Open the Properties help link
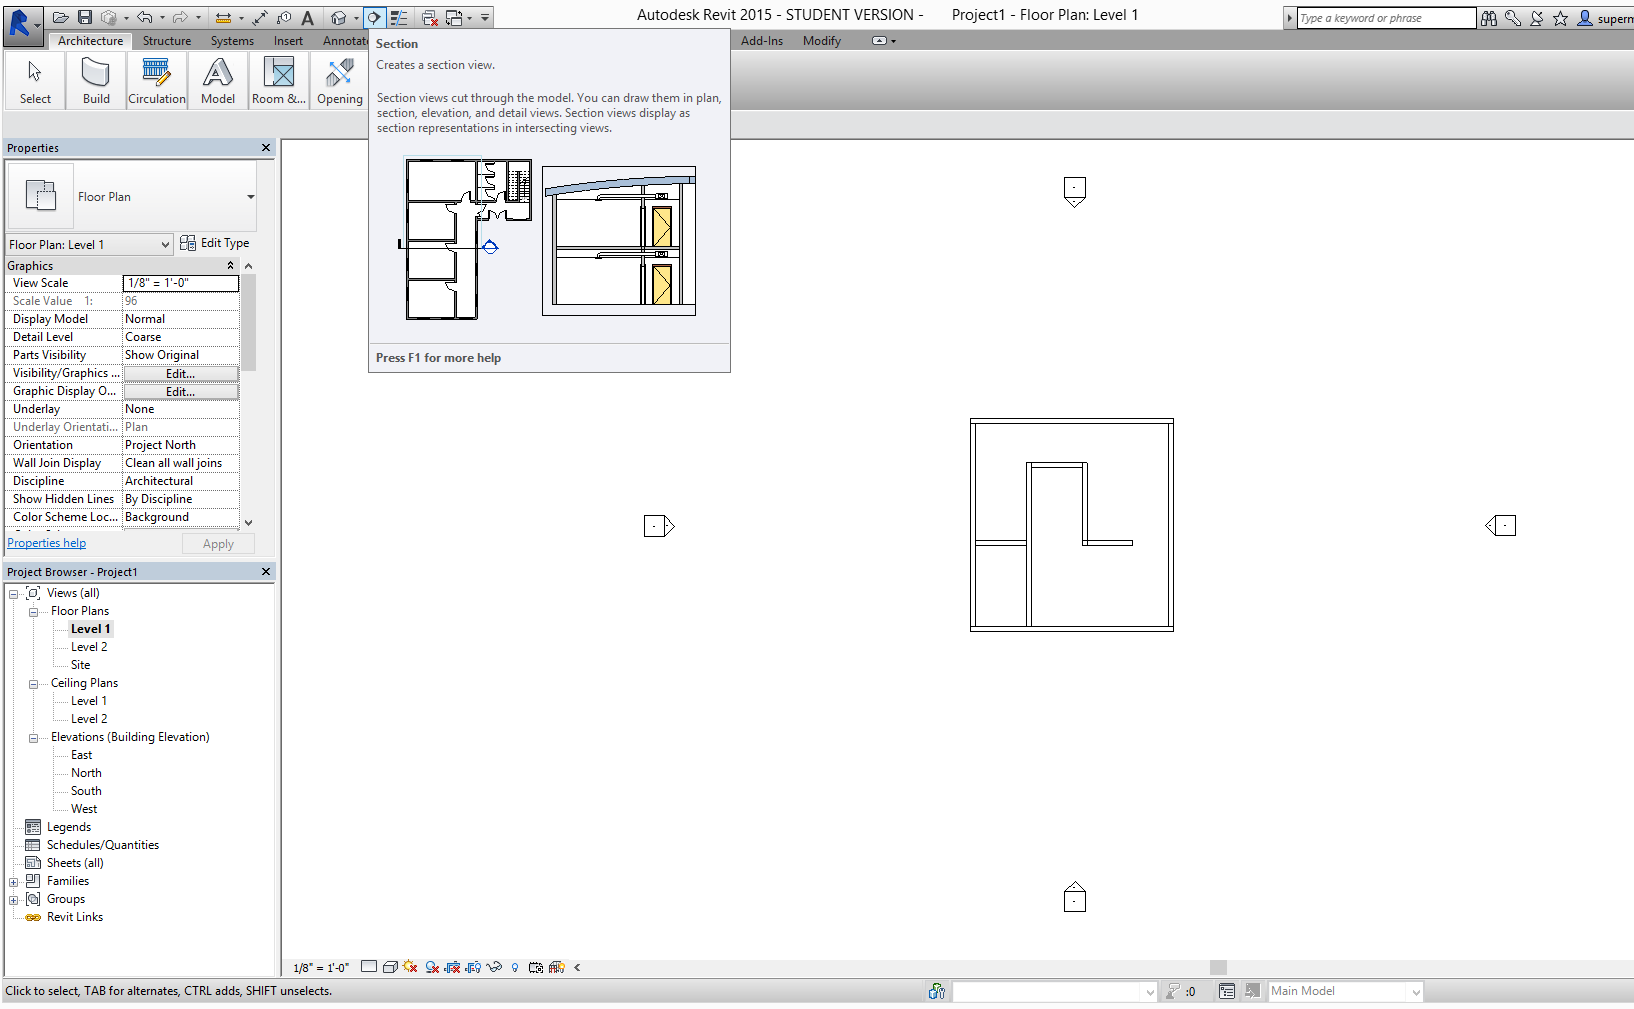Image resolution: width=1634 pixels, height=1009 pixels. pyautogui.click(x=47, y=543)
